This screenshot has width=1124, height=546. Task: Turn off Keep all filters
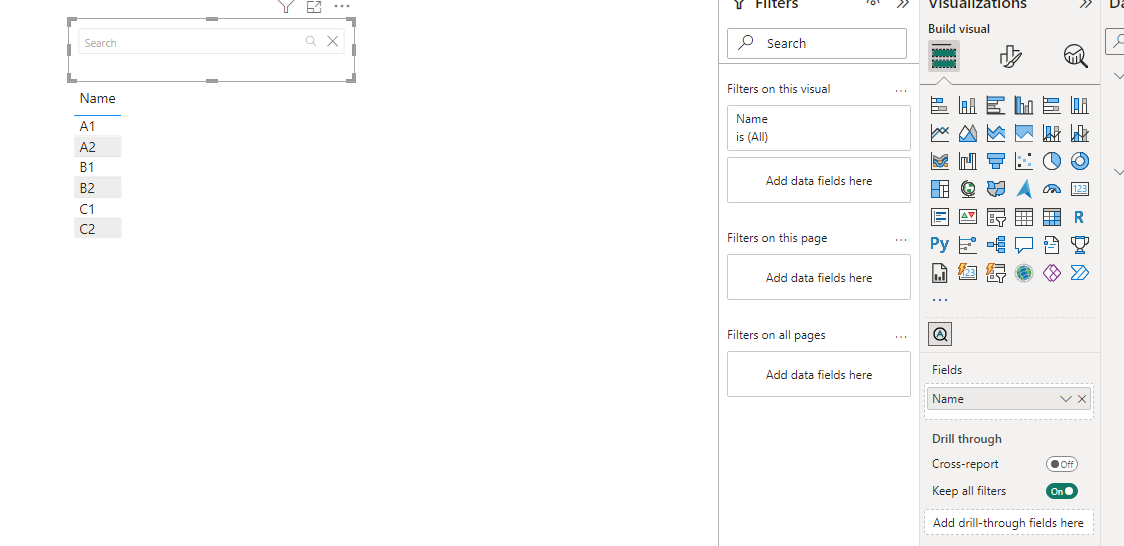tap(1062, 492)
